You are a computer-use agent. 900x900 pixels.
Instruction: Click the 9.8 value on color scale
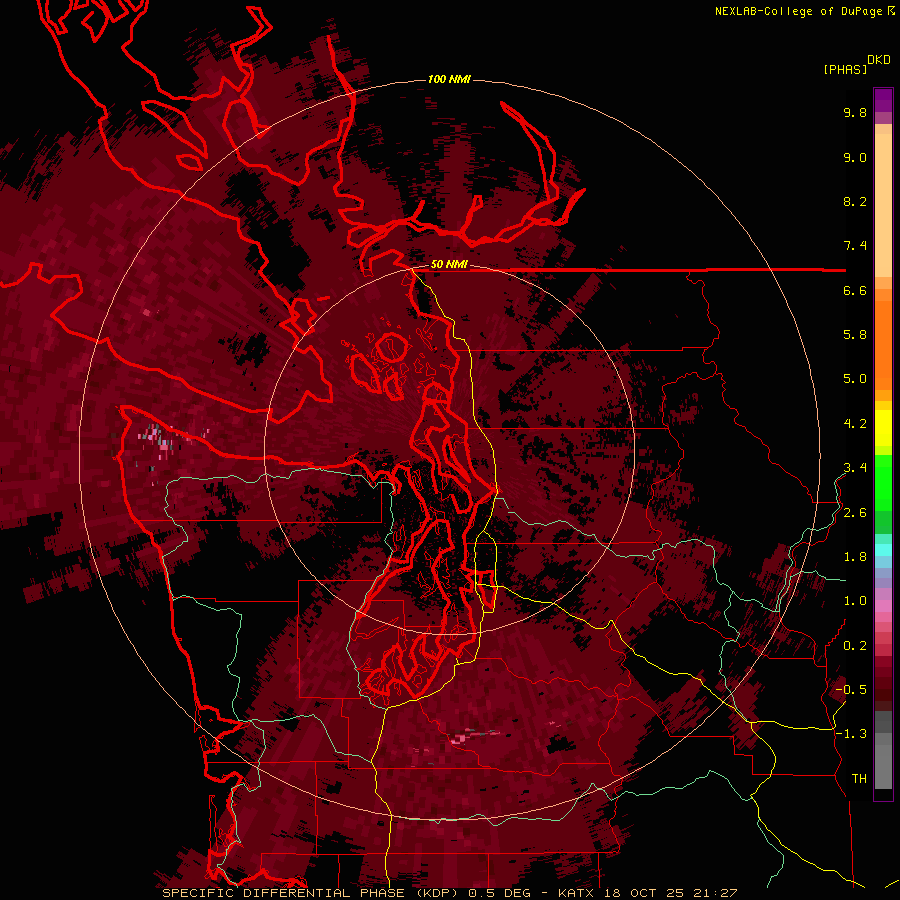[x=855, y=112]
